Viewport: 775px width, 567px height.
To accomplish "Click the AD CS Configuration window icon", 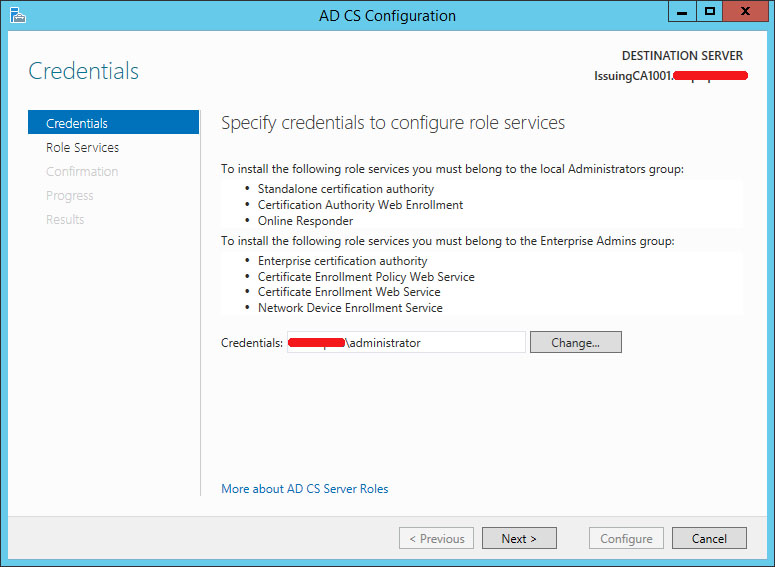I will click(17, 15).
